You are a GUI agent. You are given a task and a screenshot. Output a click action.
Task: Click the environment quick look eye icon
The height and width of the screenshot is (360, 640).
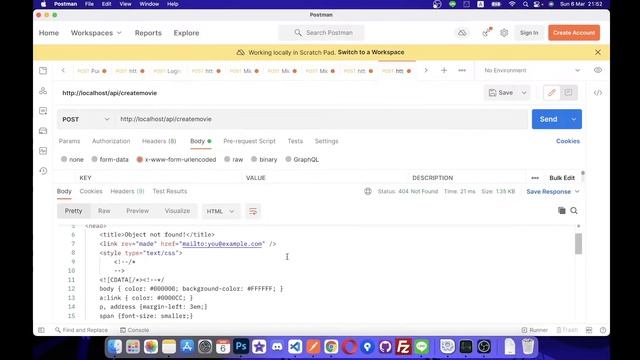[598, 70]
